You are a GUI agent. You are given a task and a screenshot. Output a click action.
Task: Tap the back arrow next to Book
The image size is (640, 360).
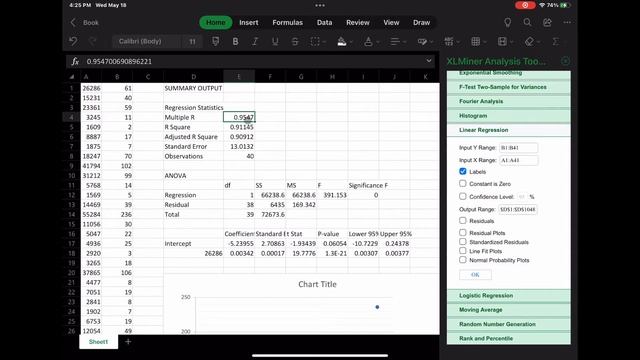pos(73,22)
